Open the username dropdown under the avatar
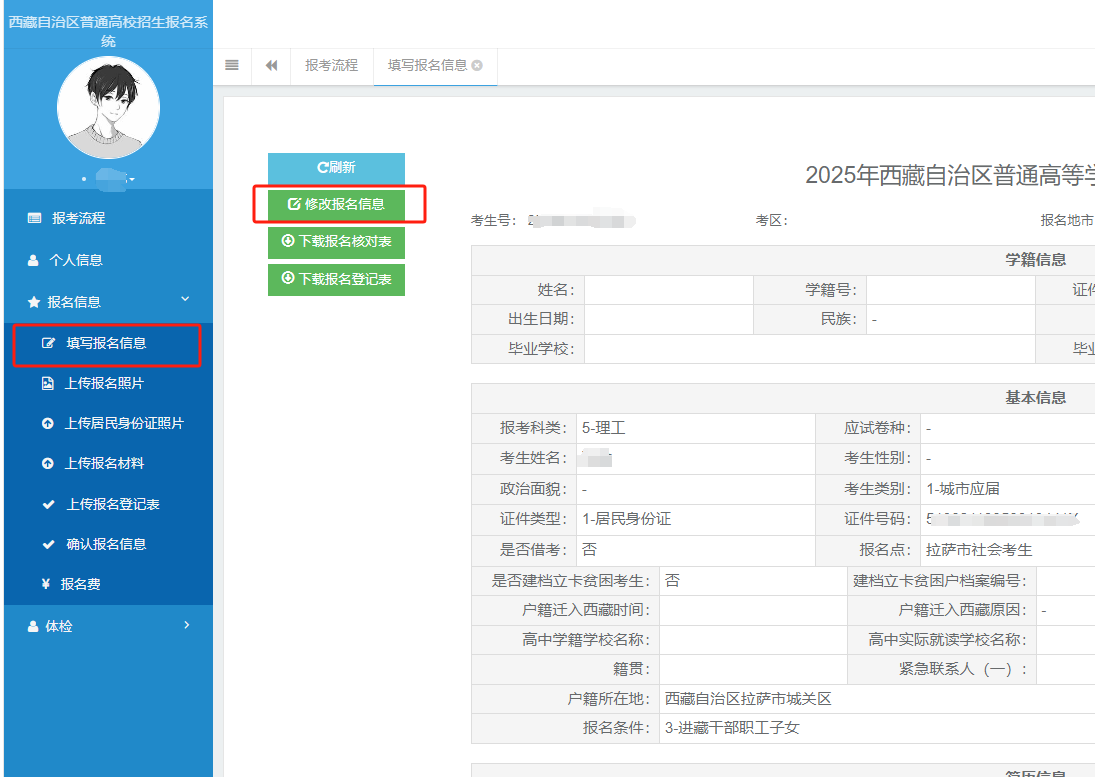This screenshot has width=1095, height=777. (x=108, y=177)
